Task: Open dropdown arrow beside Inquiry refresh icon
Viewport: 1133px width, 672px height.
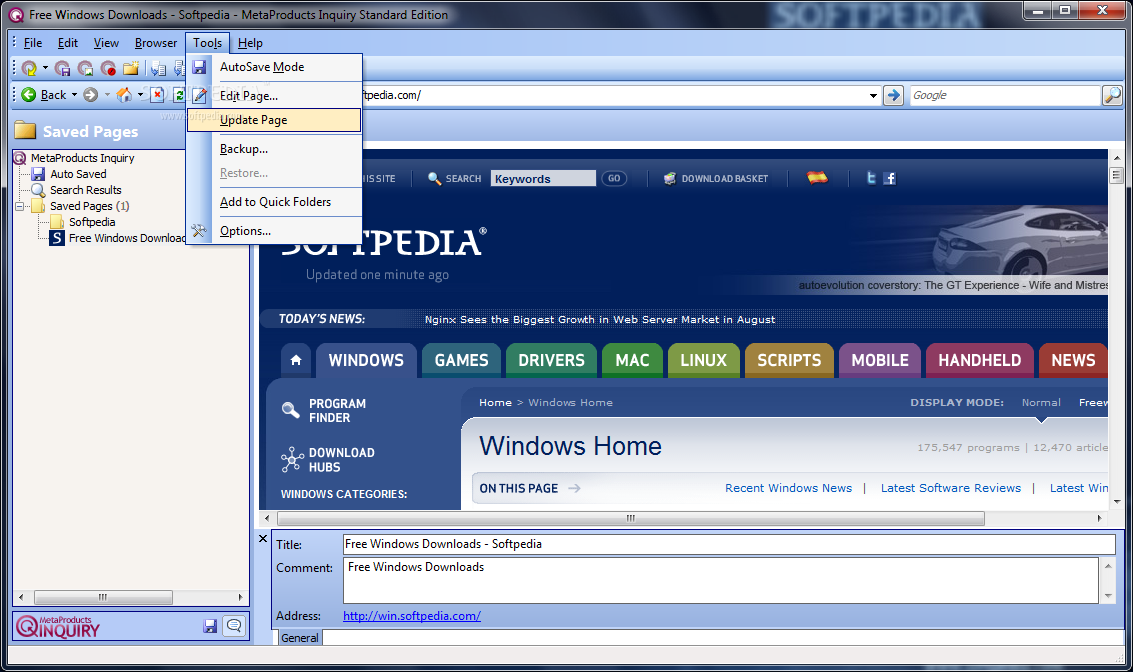Action: coord(45,69)
